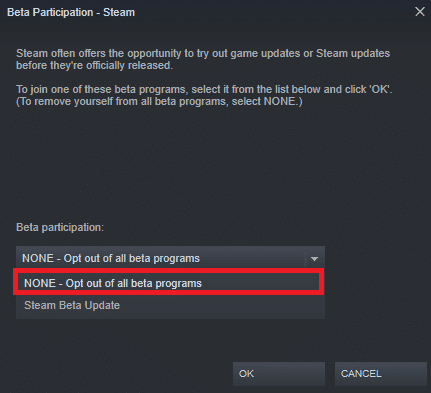The width and height of the screenshot is (431, 393).
Task: Click the 'Beta Participation - Steam' title bar
Action: [71, 12]
